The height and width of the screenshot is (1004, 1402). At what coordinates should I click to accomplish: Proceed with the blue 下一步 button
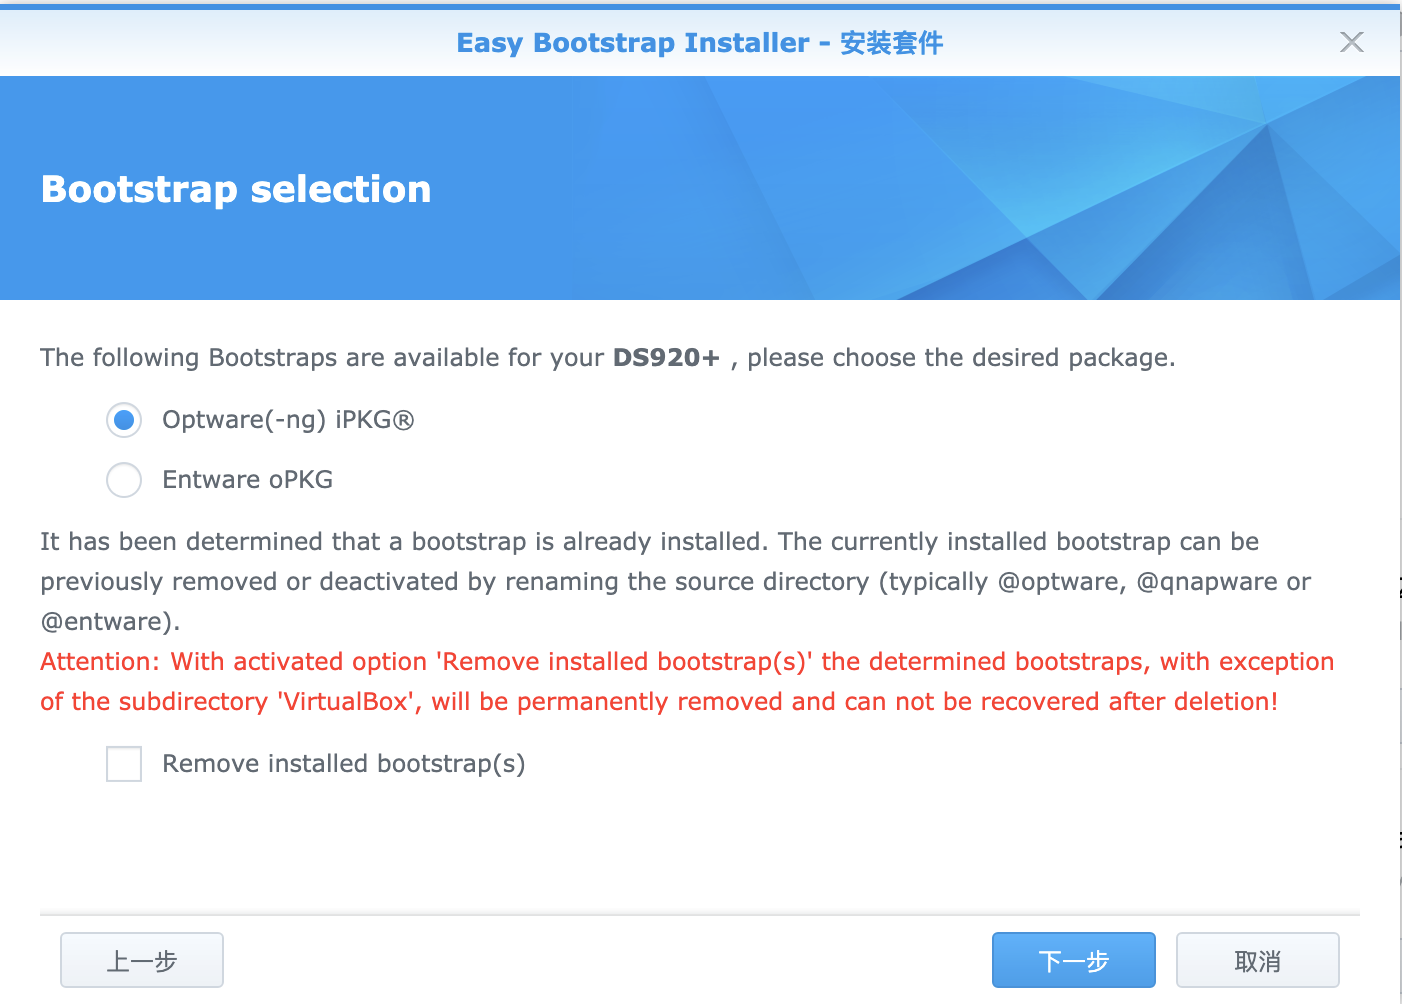pyautogui.click(x=1074, y=960)
